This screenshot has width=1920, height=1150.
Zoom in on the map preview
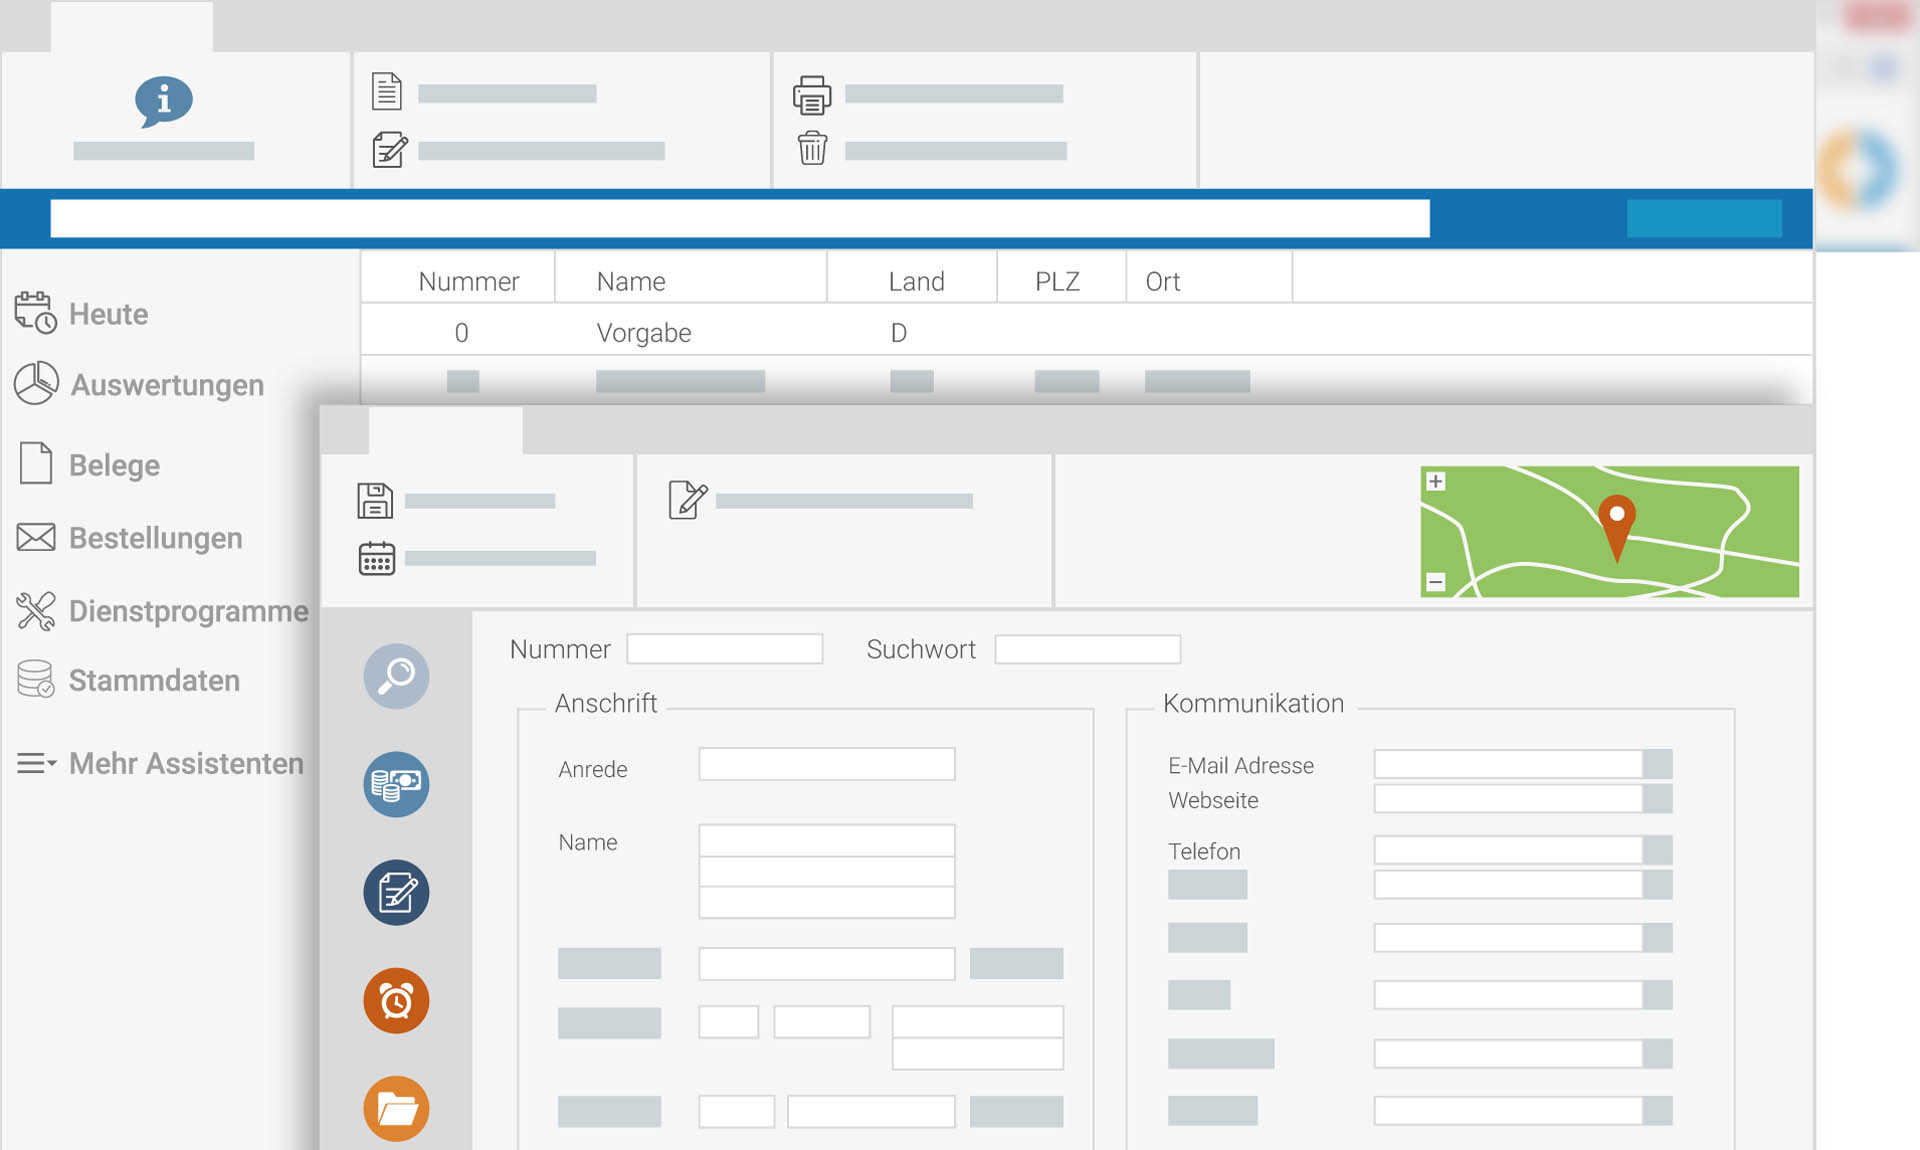click(1435, 481)
